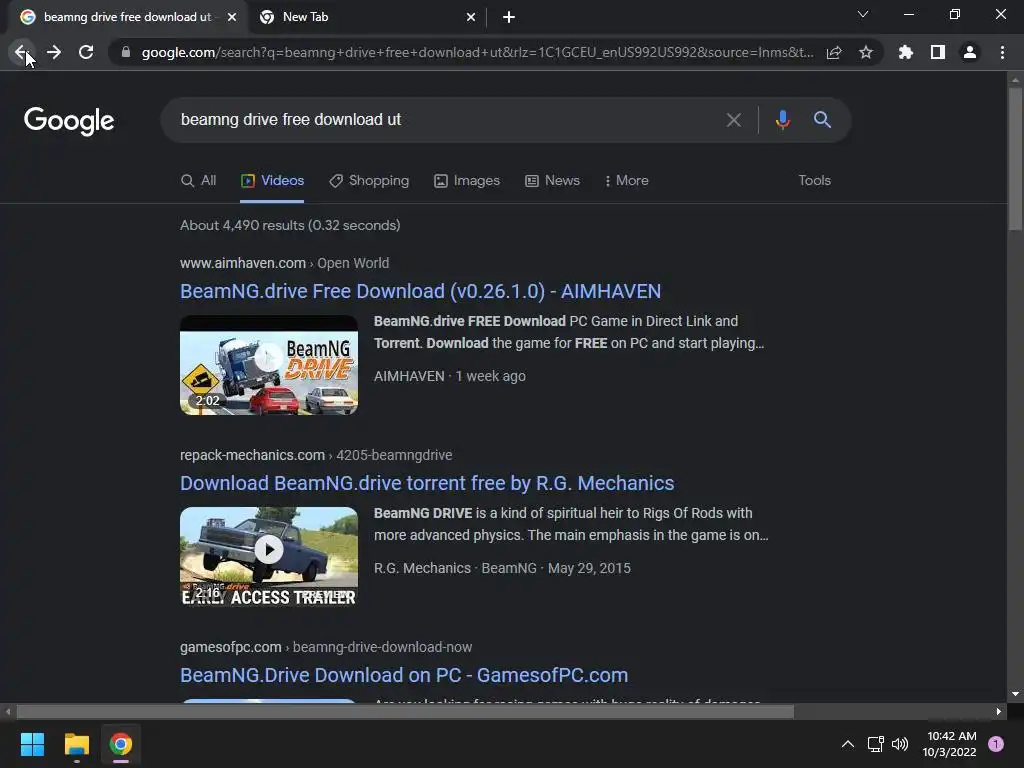
Task: Close the 'New Tab' browser tab
Action: tap(471, 18)
